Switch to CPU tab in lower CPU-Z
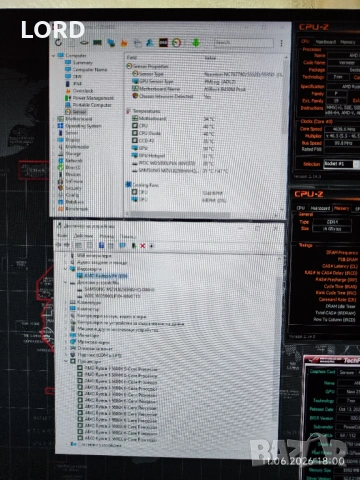This screenshot has height=480, width=360. point(301,208)
